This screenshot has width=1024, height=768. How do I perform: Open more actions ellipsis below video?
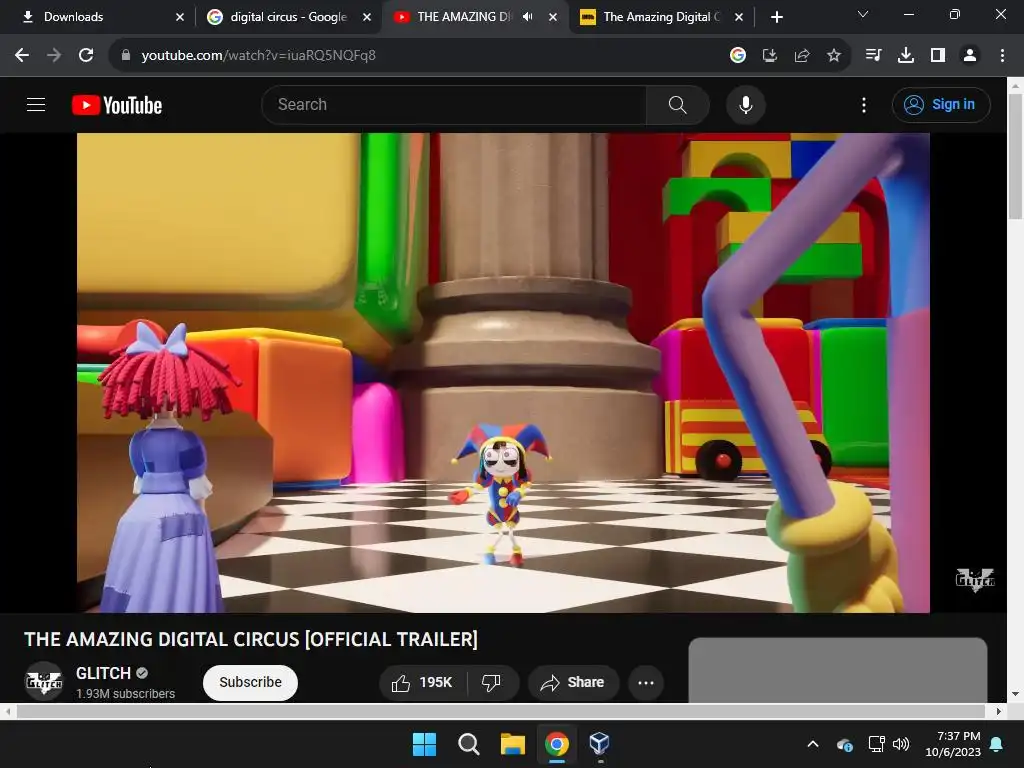646,682
